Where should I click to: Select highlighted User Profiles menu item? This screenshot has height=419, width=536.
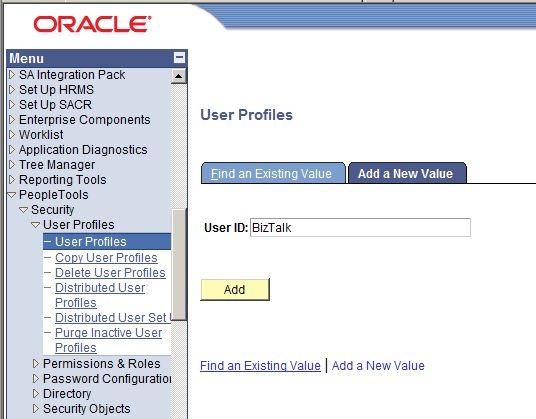tap(107, 242)
